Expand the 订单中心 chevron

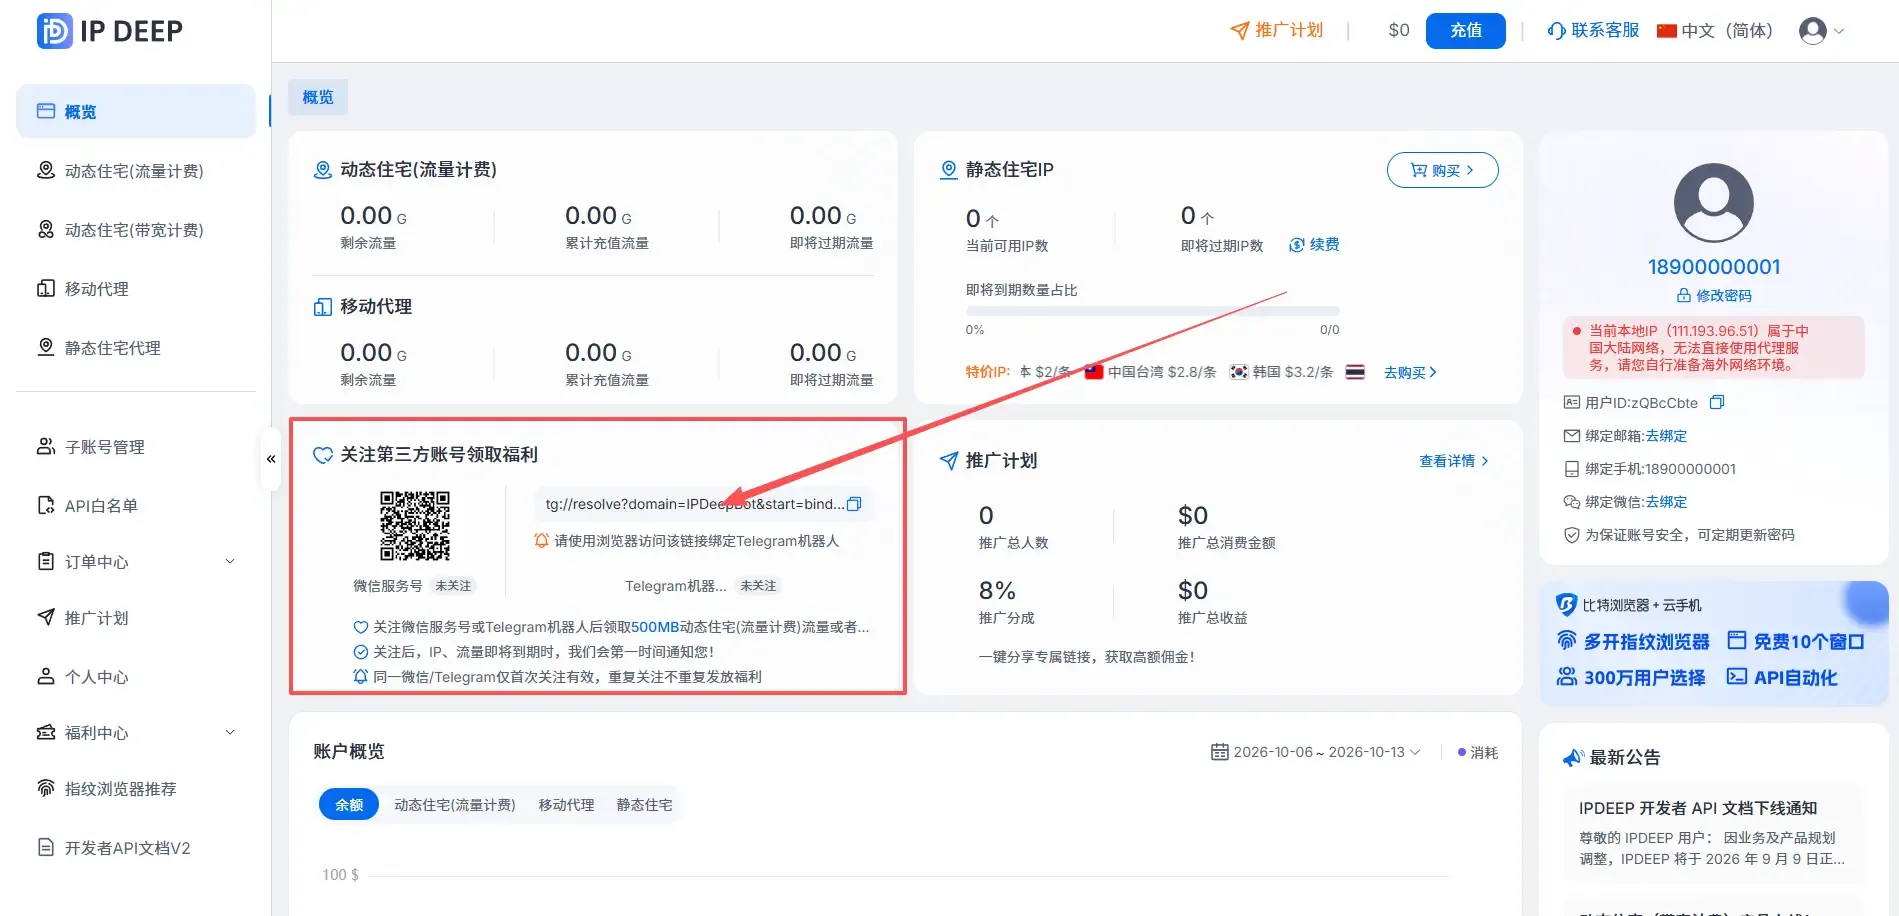230,561
